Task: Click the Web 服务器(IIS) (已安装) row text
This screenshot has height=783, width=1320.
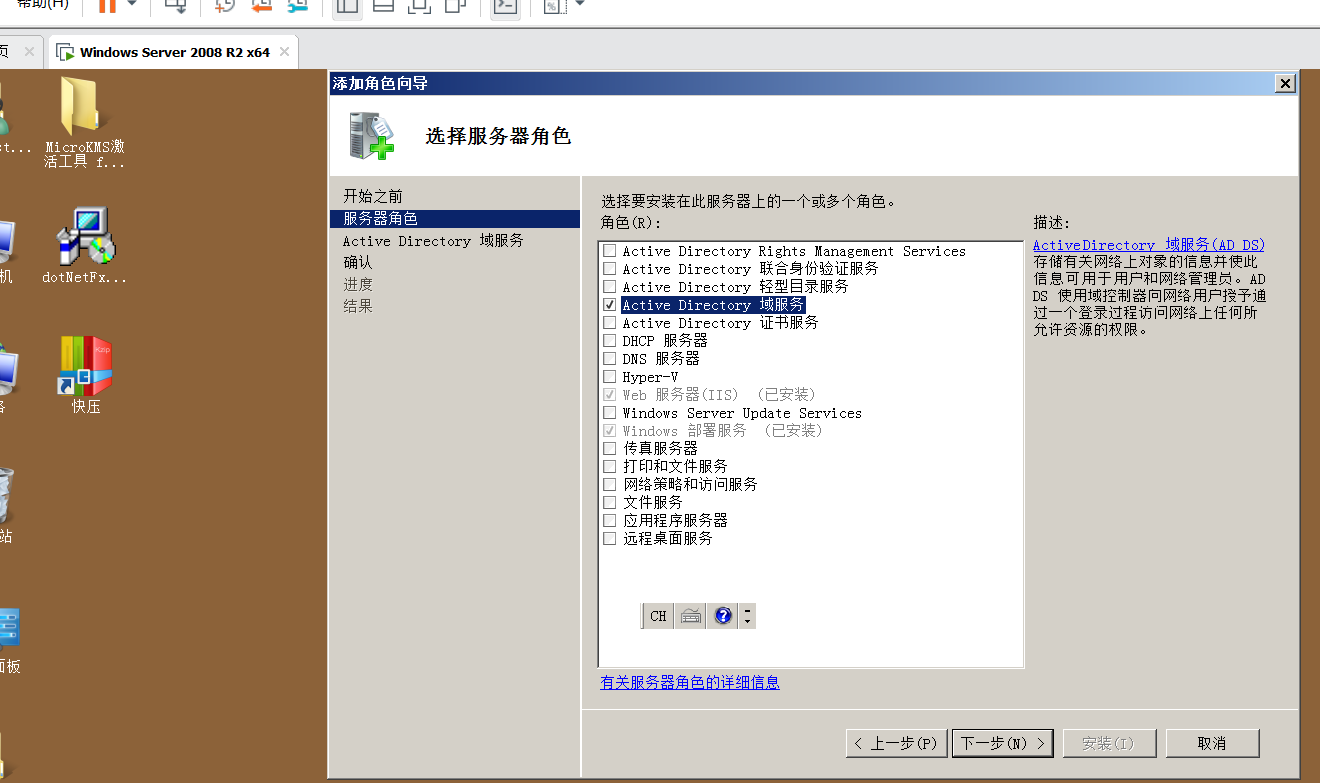Action: coord(720,395)
